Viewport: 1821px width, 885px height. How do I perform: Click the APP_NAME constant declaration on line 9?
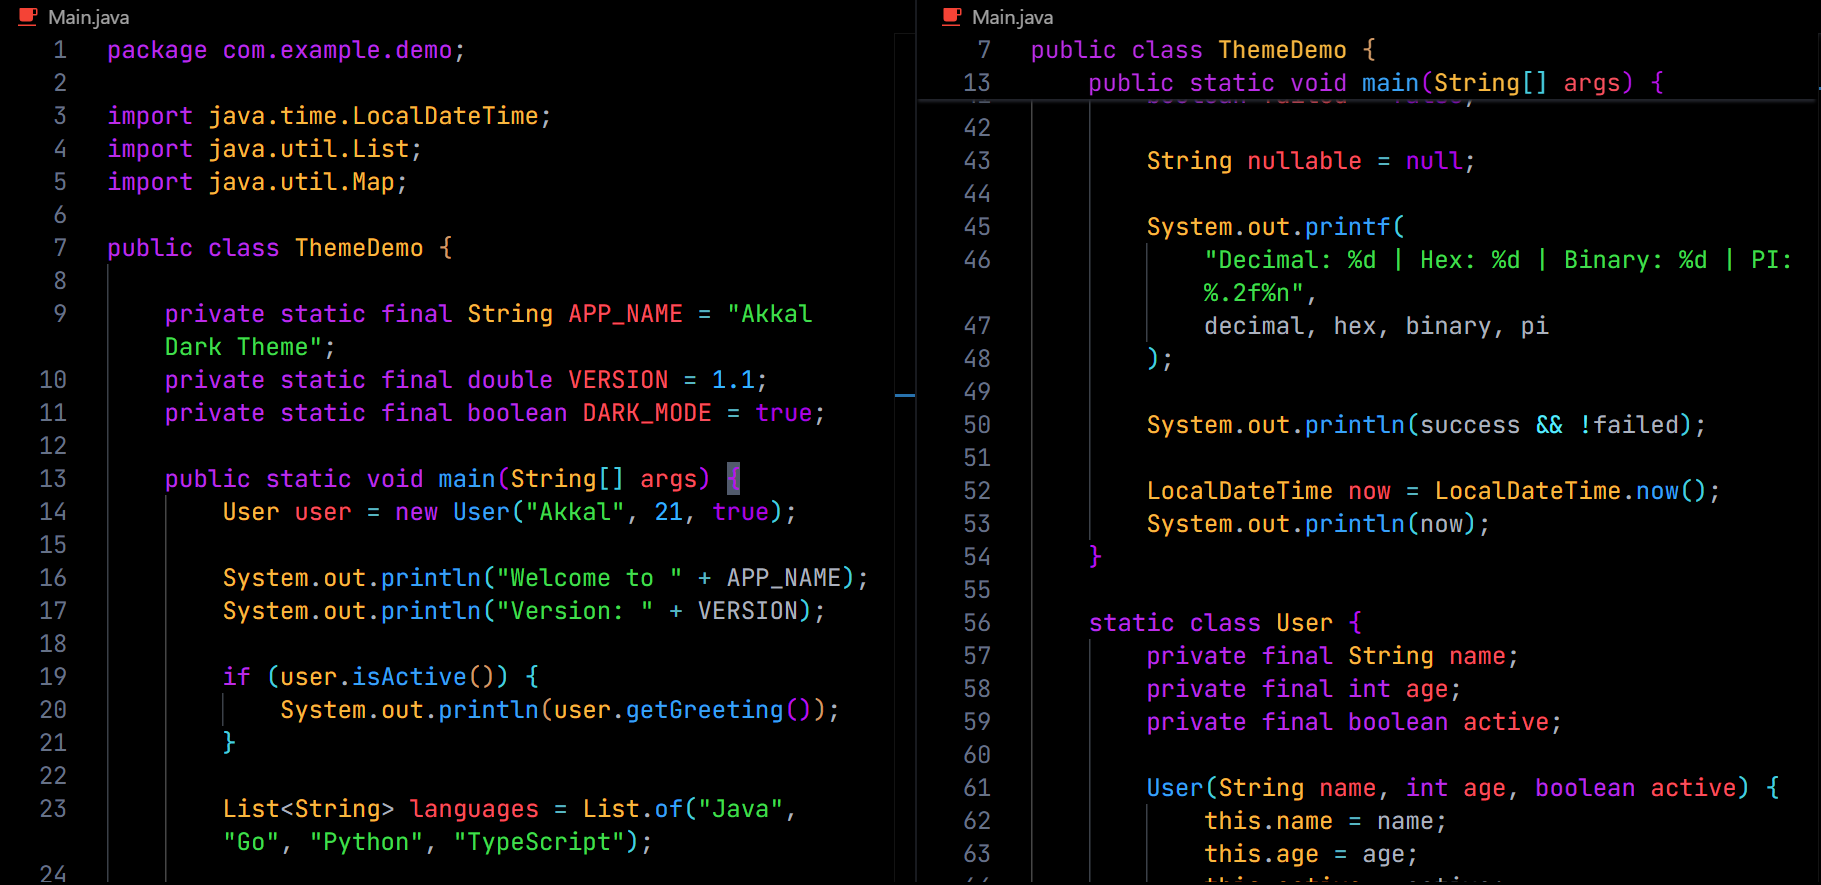coord(625,314)
